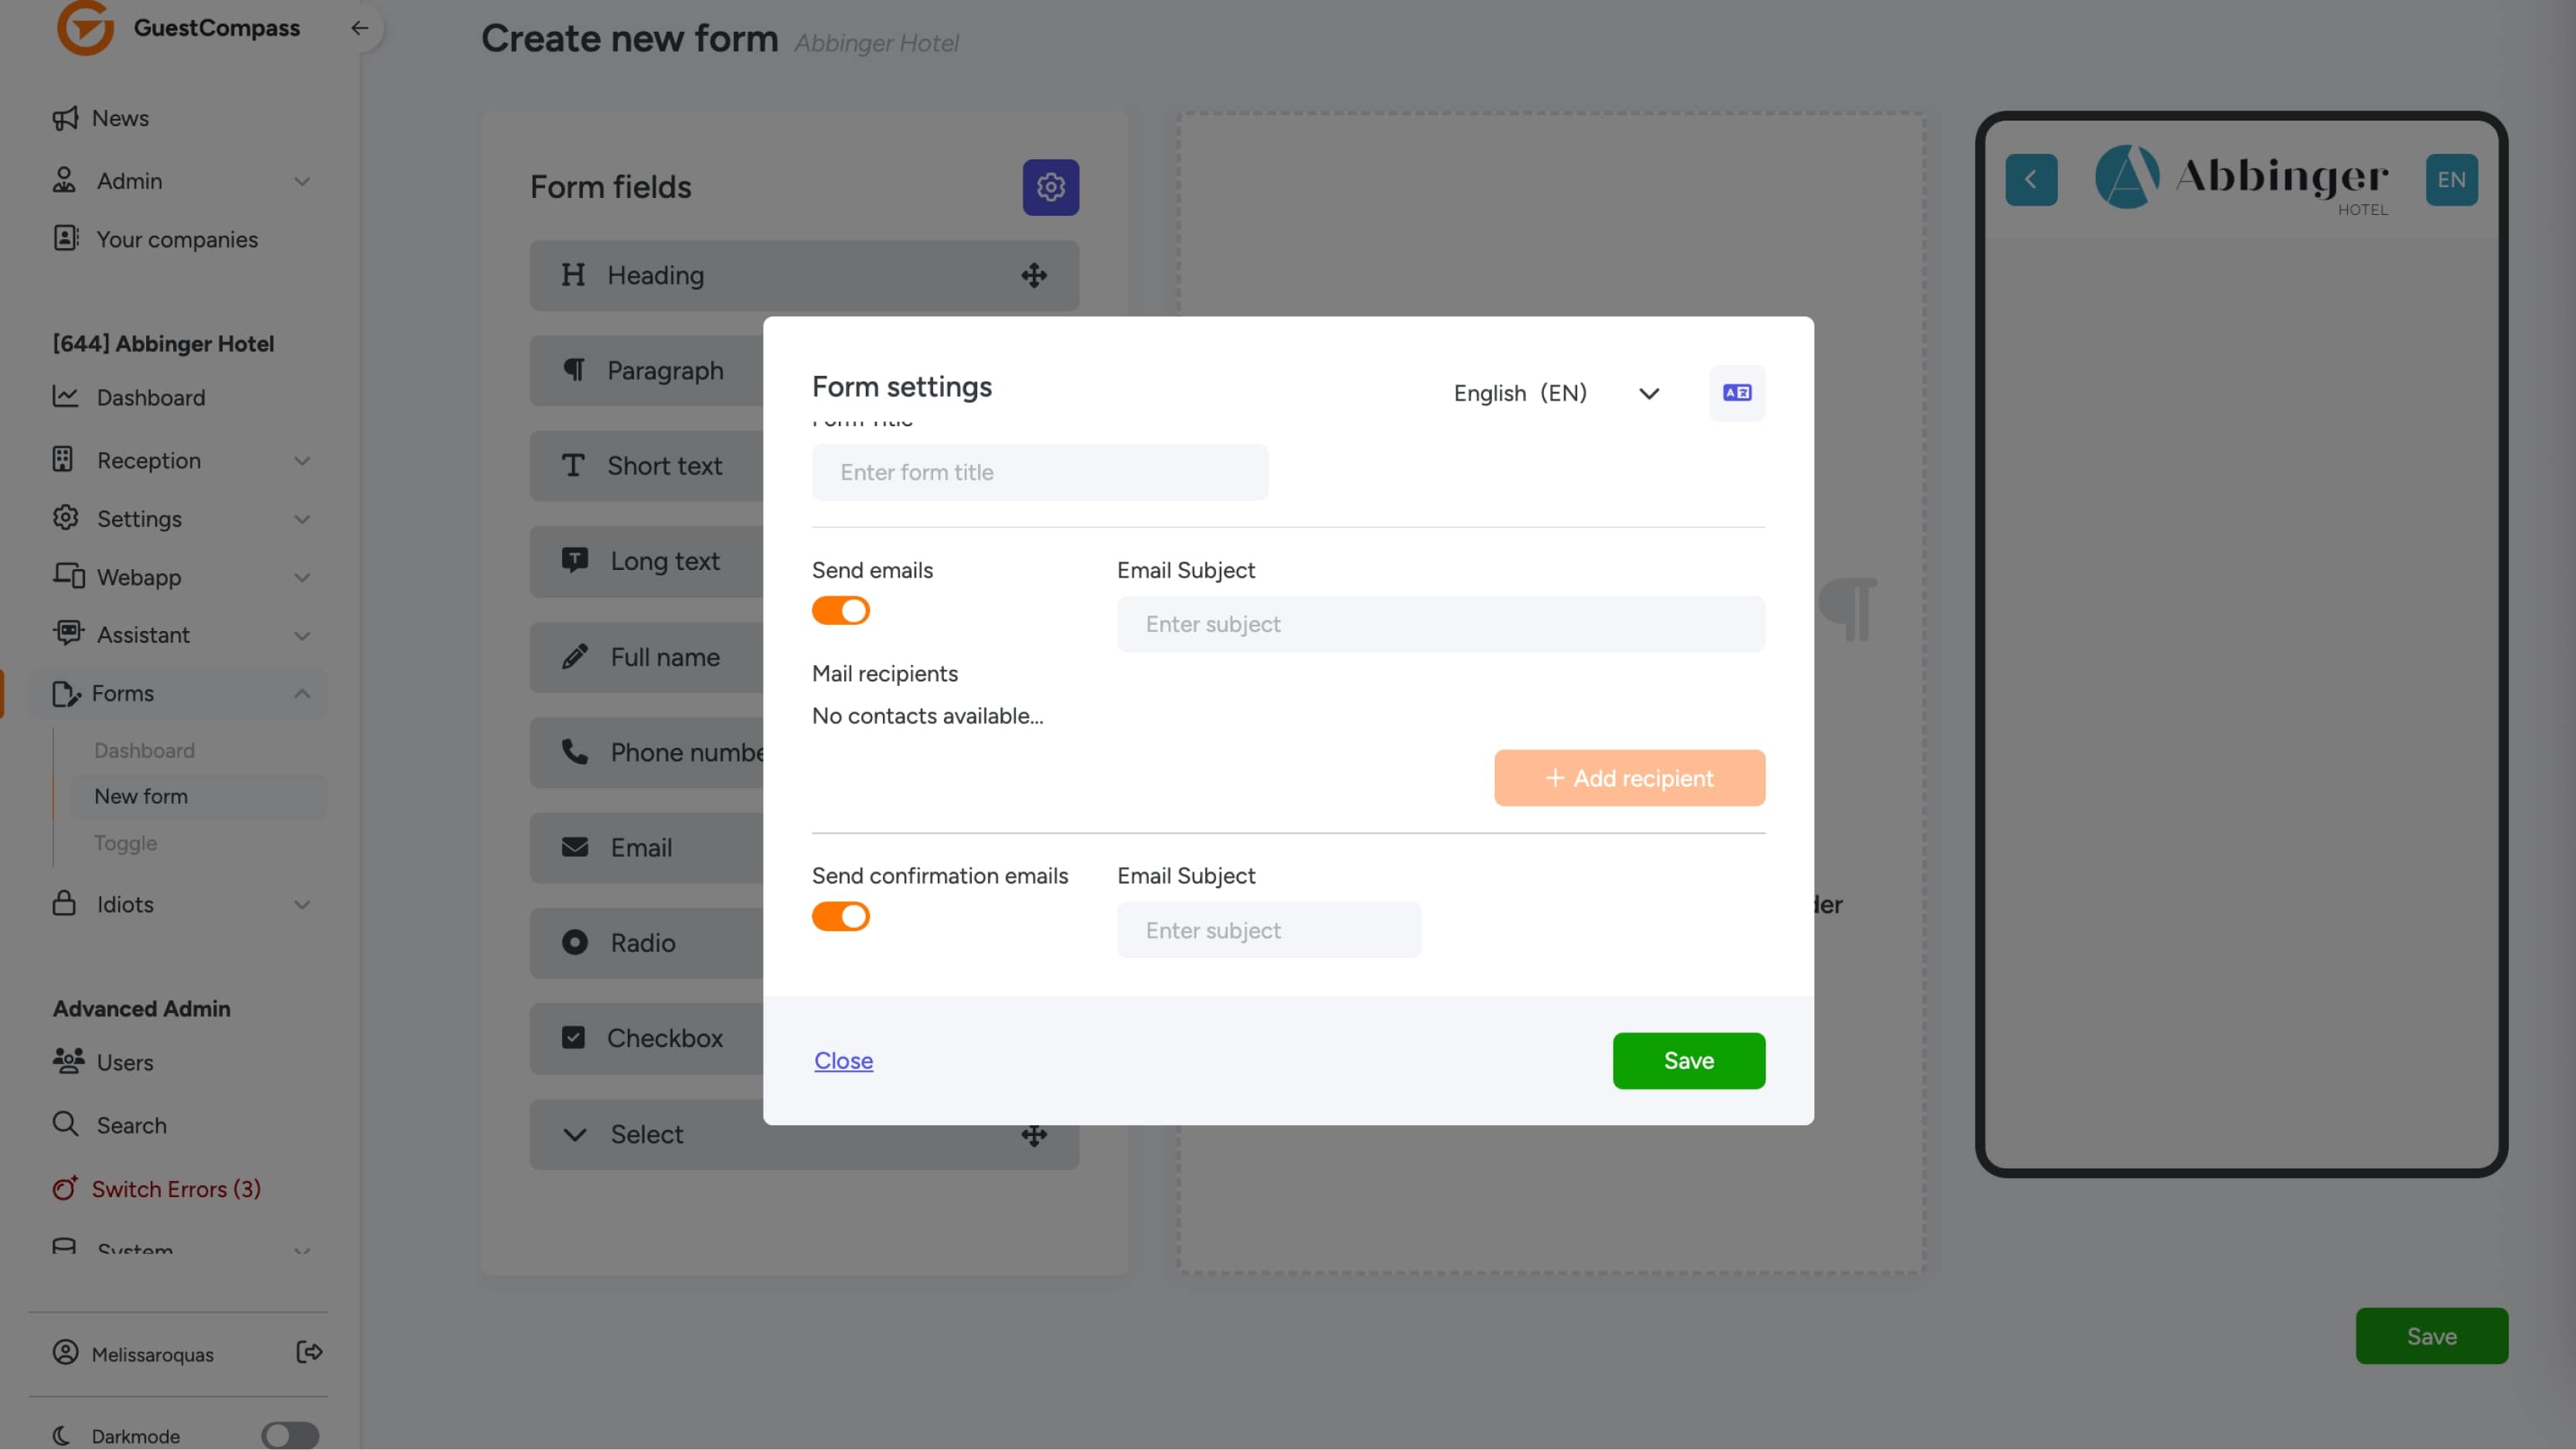Save the form settings dialog

(1689, 1061)
